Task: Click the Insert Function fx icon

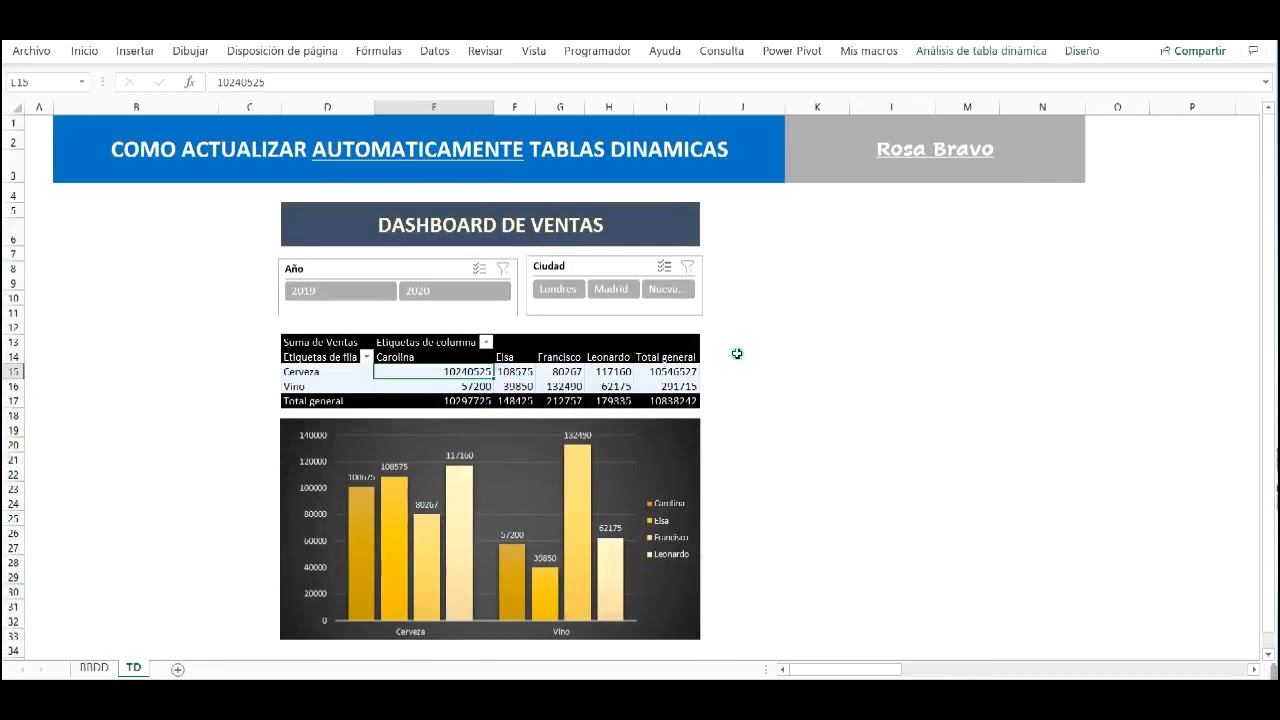Action: tap(189, 82)
